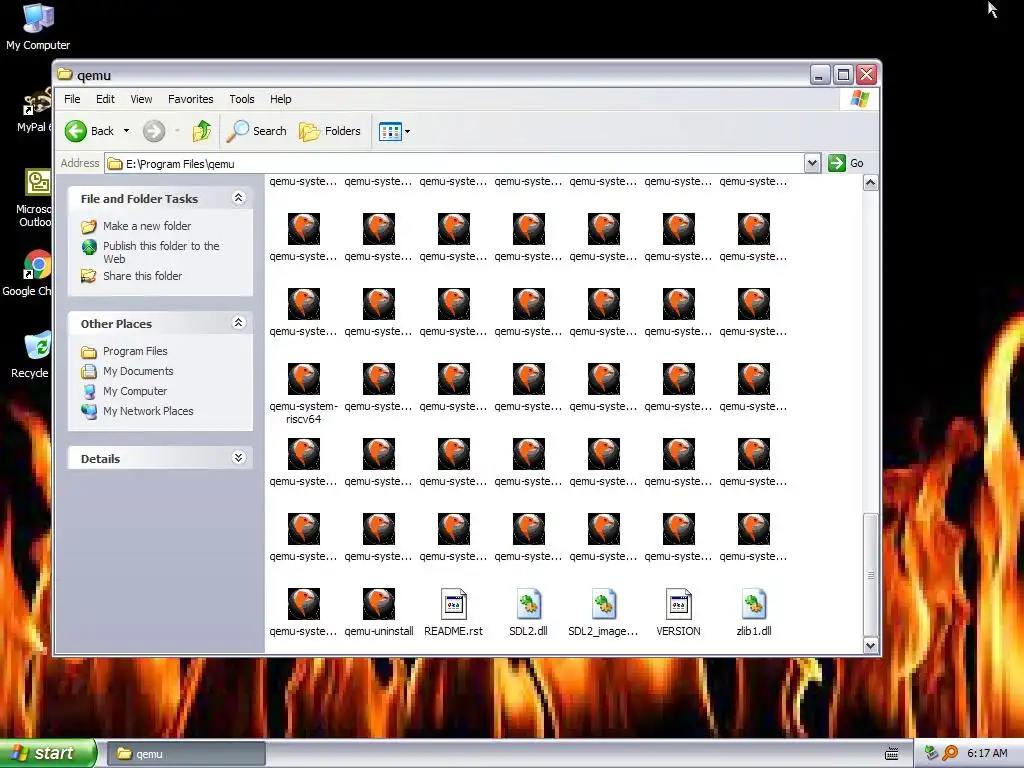The height and width of the screenshot is (768, 1024).
Task: Open the Tools menu
Action: pos(242,99)
